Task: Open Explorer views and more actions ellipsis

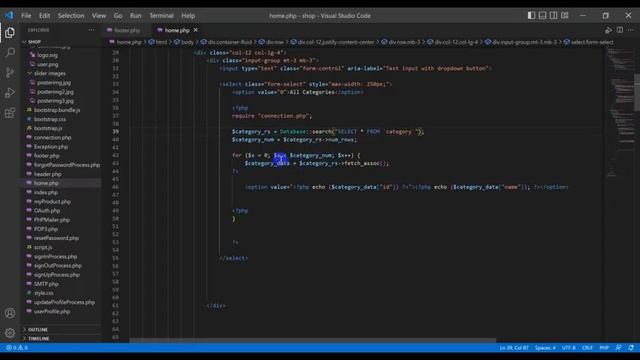Action: 91,30
